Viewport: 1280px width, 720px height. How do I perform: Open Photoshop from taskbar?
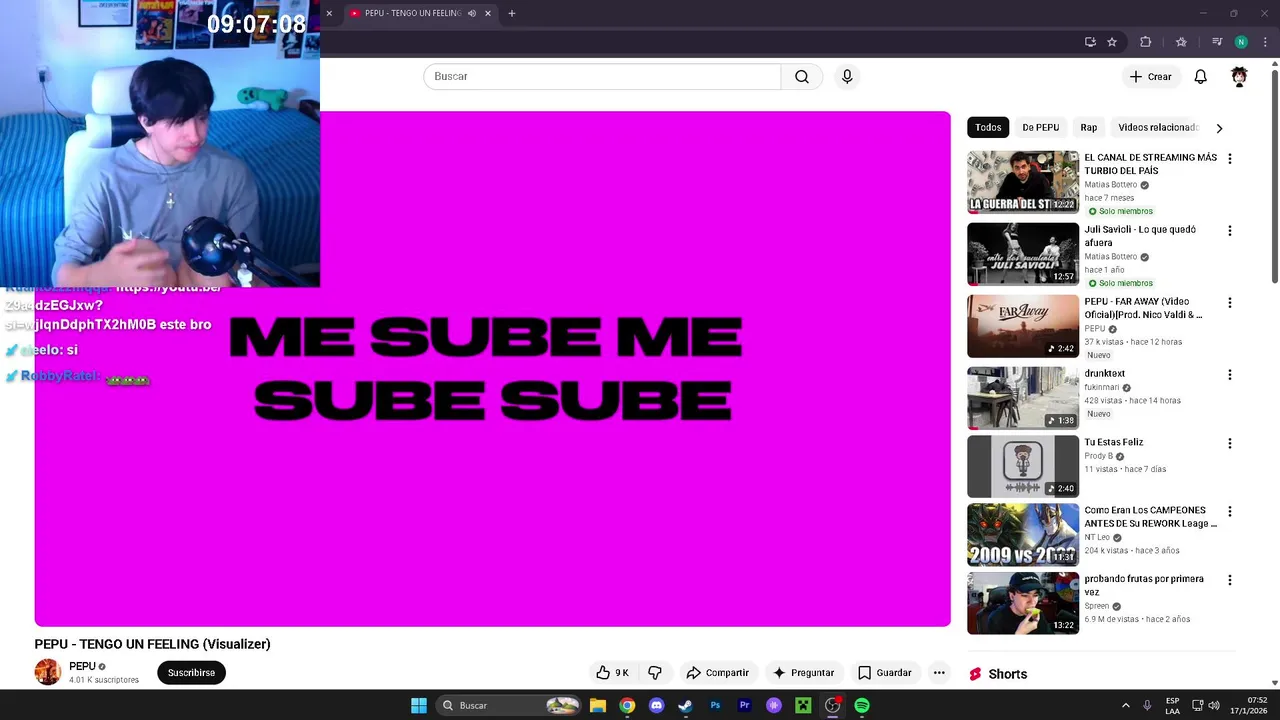click(715, 706)
